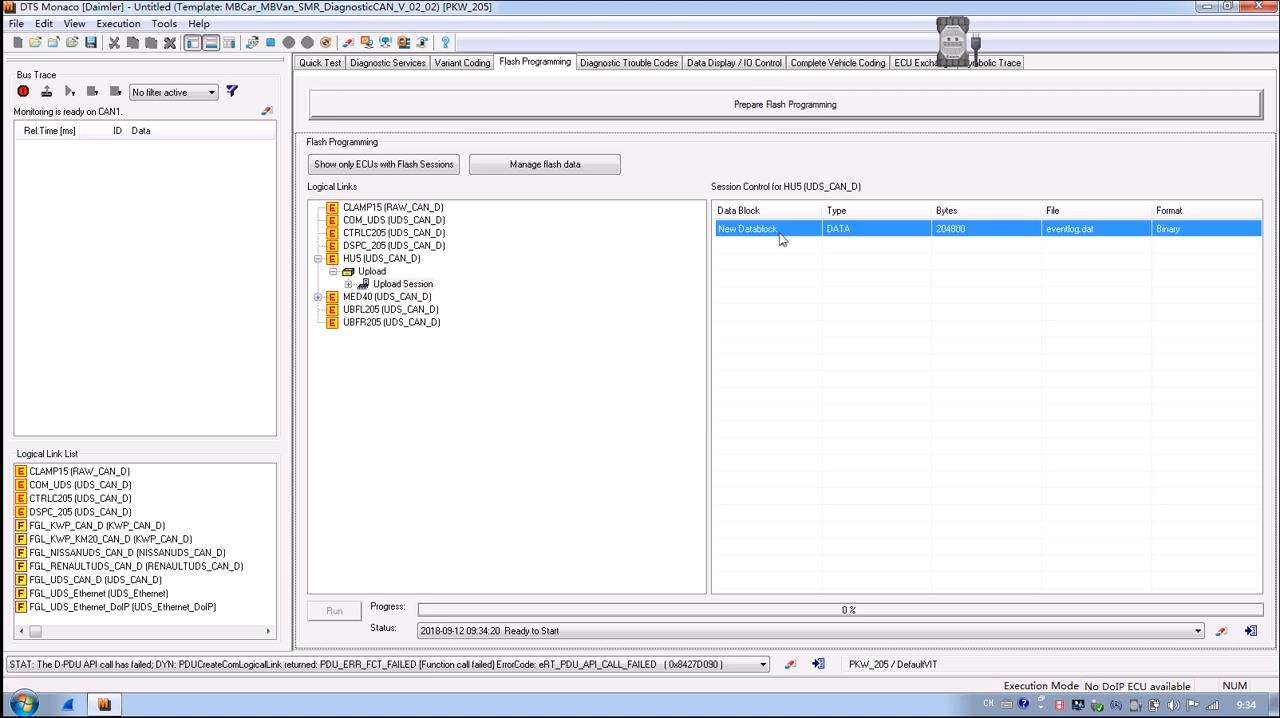Open the Bus Trace play button dropdown arrow
The height and width of the screenshot is (718, 1280).
point(75,93)
